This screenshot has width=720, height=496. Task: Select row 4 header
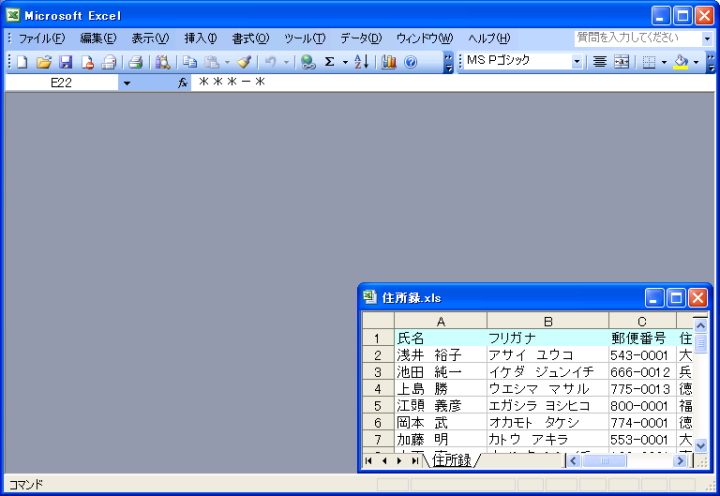[x=378, y=389]
